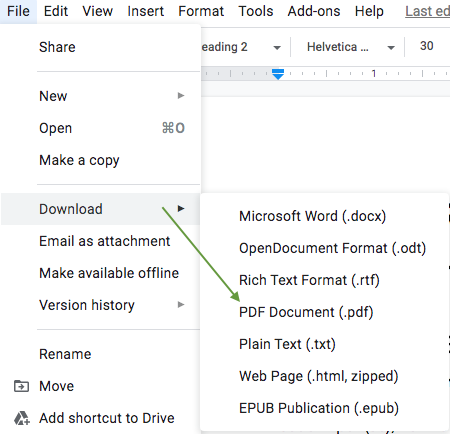Click the Download submenu arrow
The image size is (450, 434).
[x=181, y=209]
